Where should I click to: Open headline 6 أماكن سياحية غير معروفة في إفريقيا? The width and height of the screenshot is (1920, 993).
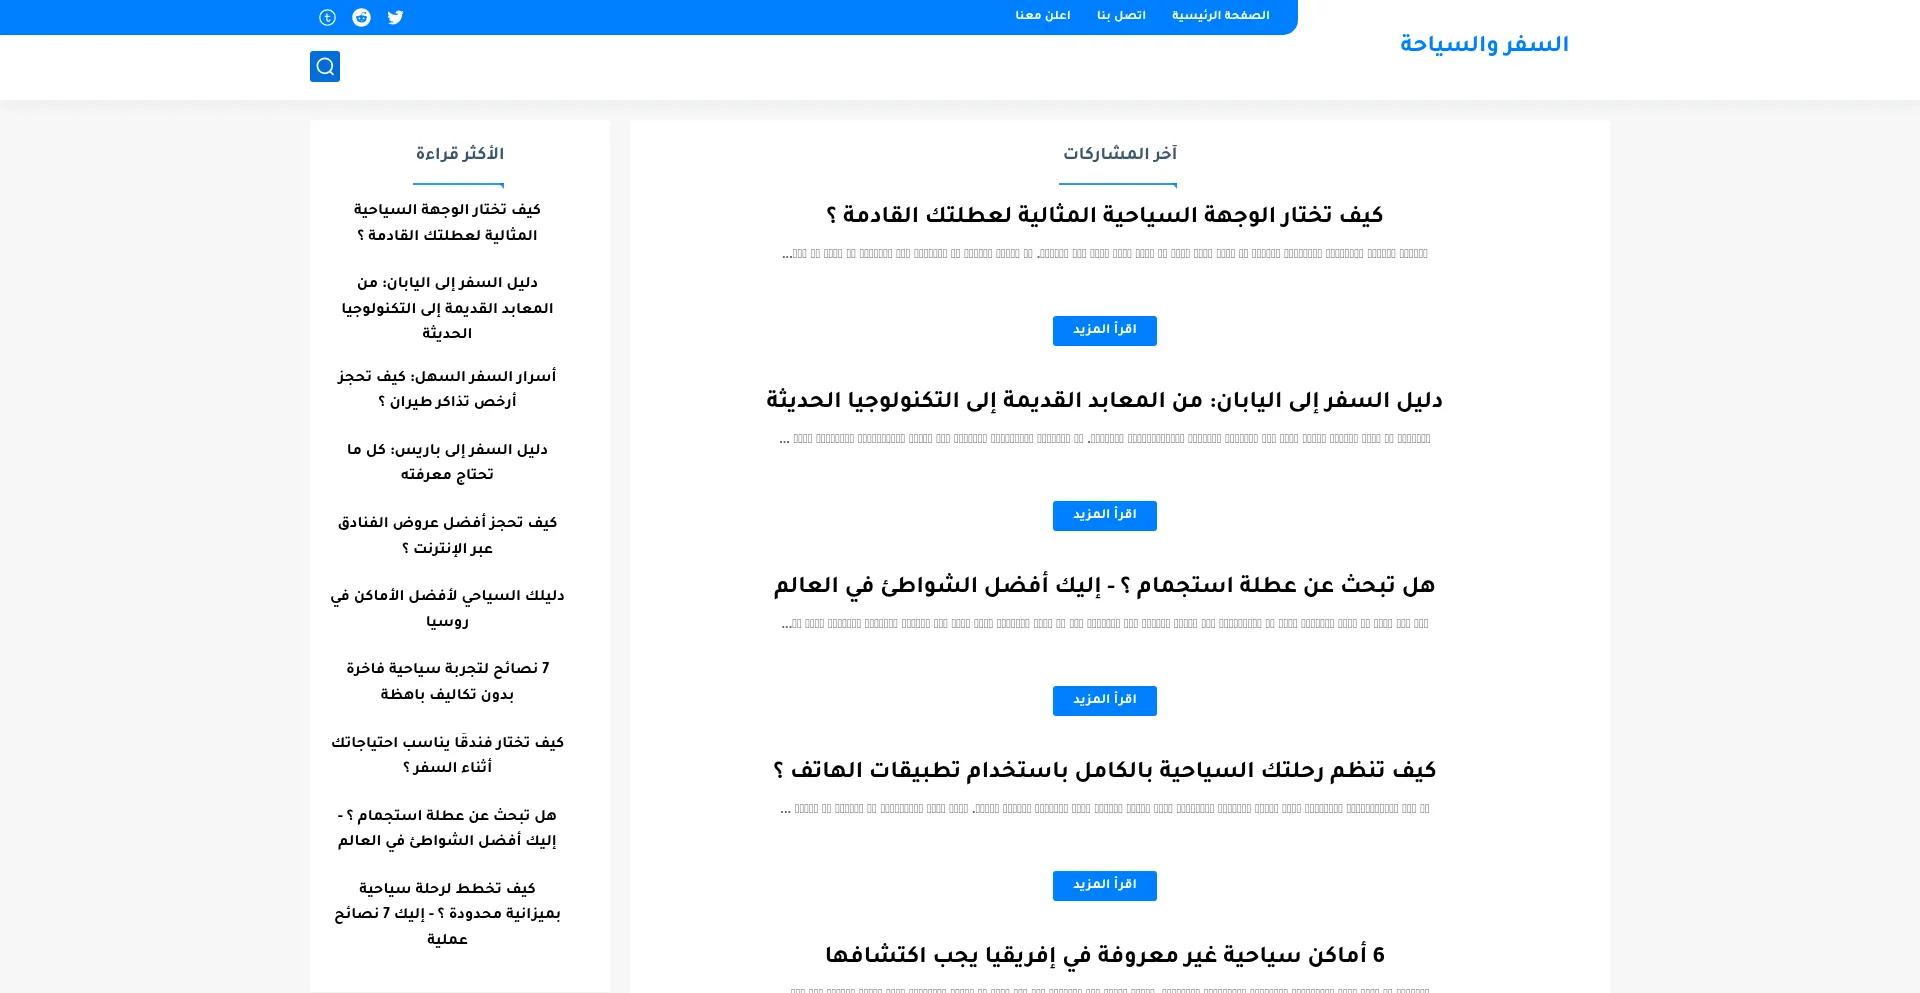click(x=1104, y=956)
